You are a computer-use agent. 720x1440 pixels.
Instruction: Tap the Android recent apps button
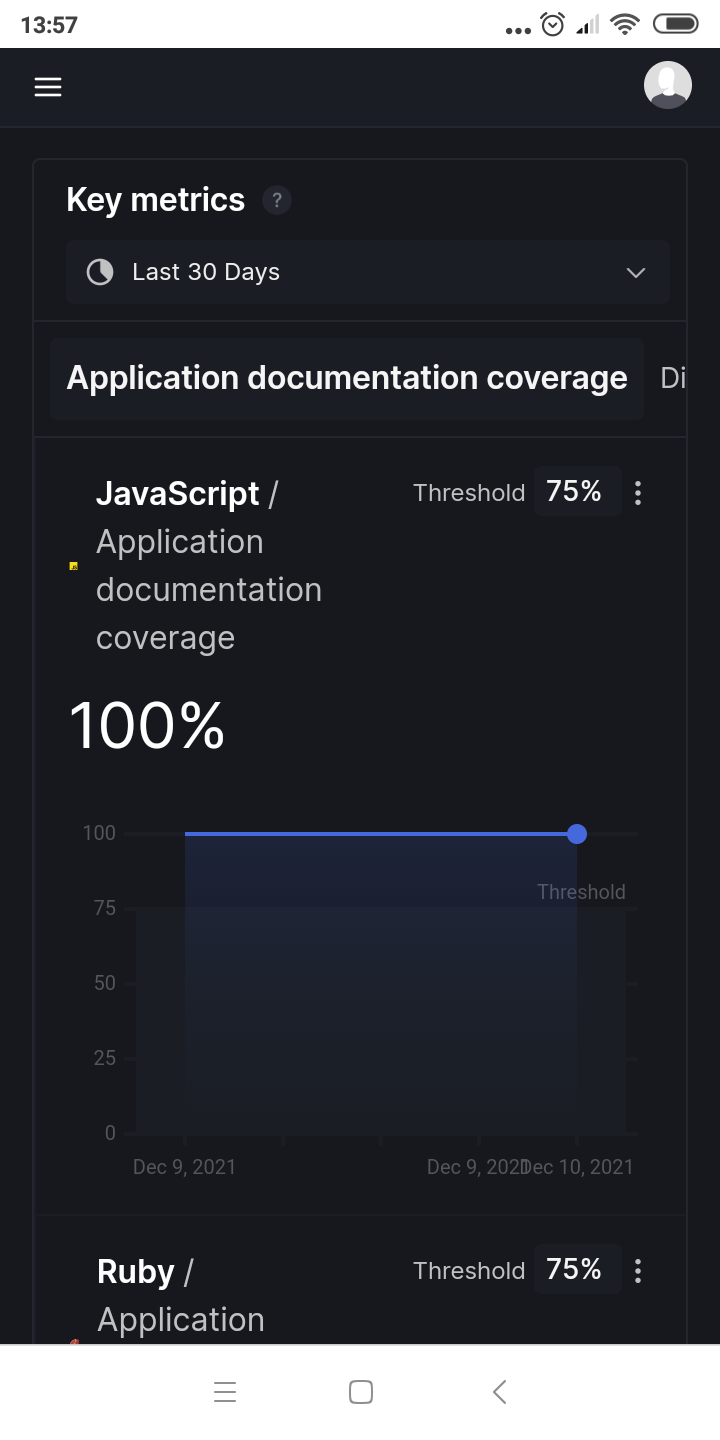point(225,1391)
